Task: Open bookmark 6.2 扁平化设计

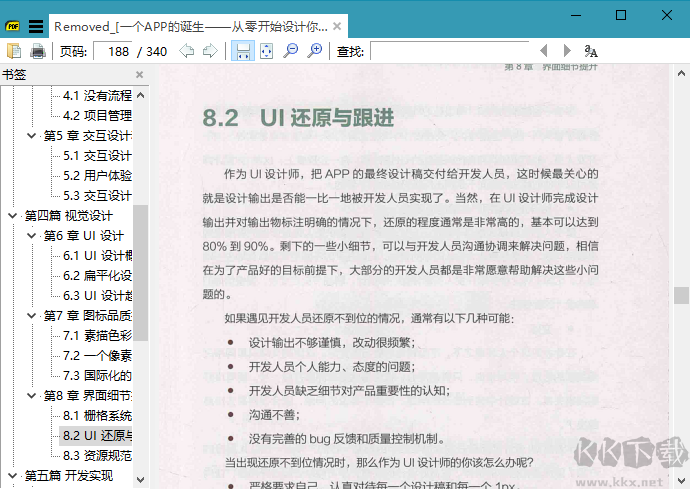Action: pyautogui.click(x=97, y=275)
